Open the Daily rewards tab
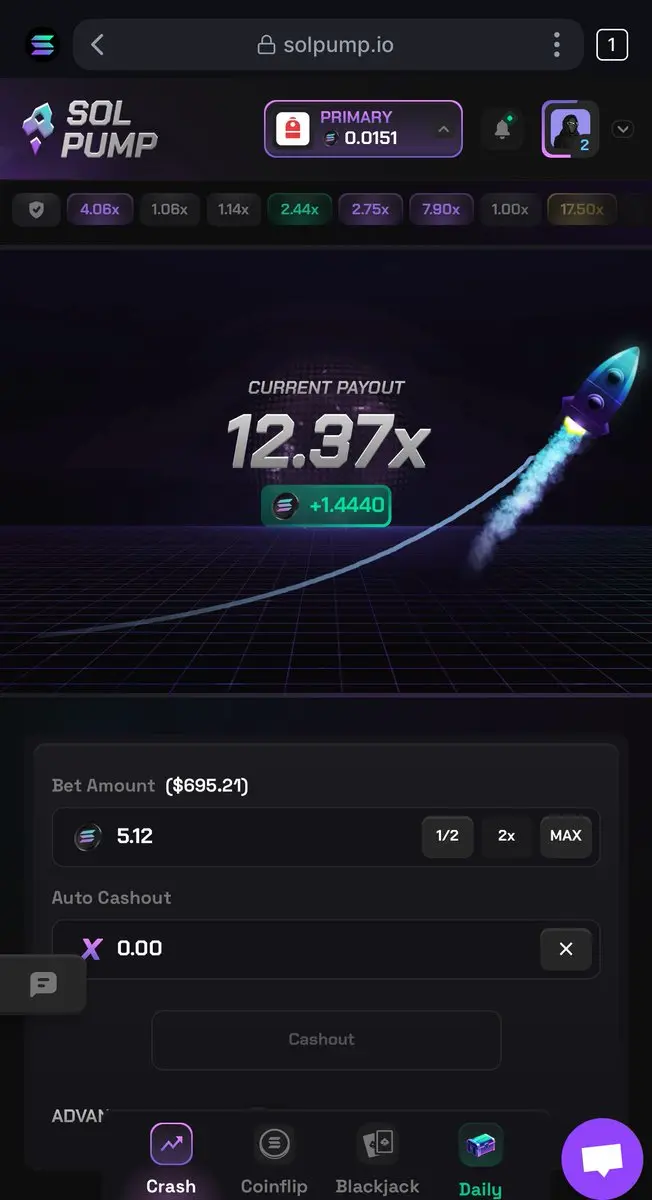The height and width of the screenshot is (1200, 652). (x=480, y=1160)
